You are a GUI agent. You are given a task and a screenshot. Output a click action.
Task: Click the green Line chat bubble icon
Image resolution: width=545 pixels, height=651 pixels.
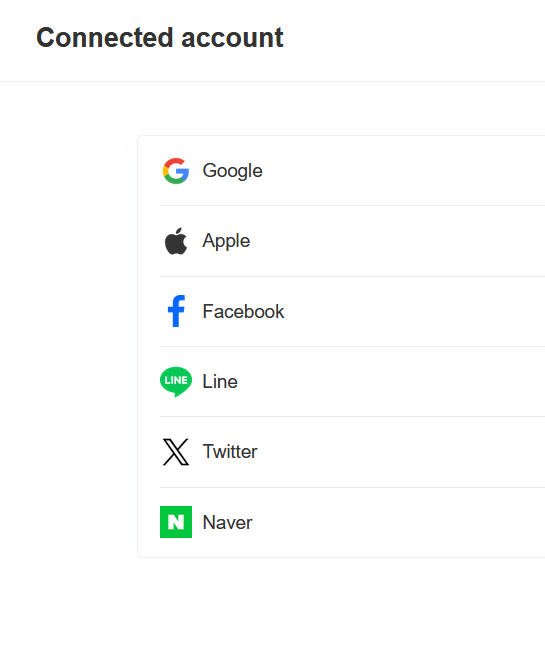[176, 382]
